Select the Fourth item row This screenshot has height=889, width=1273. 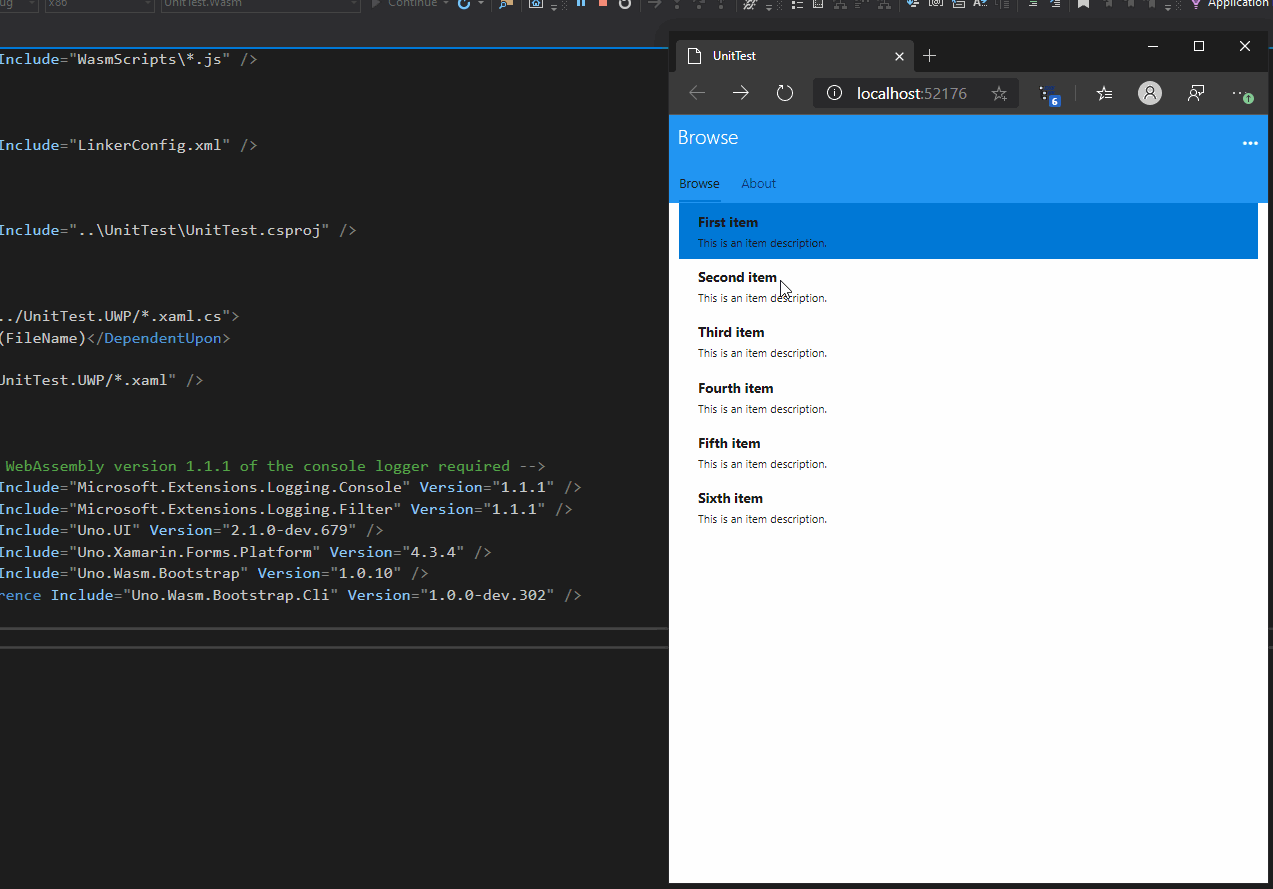(x=968, y=398)
